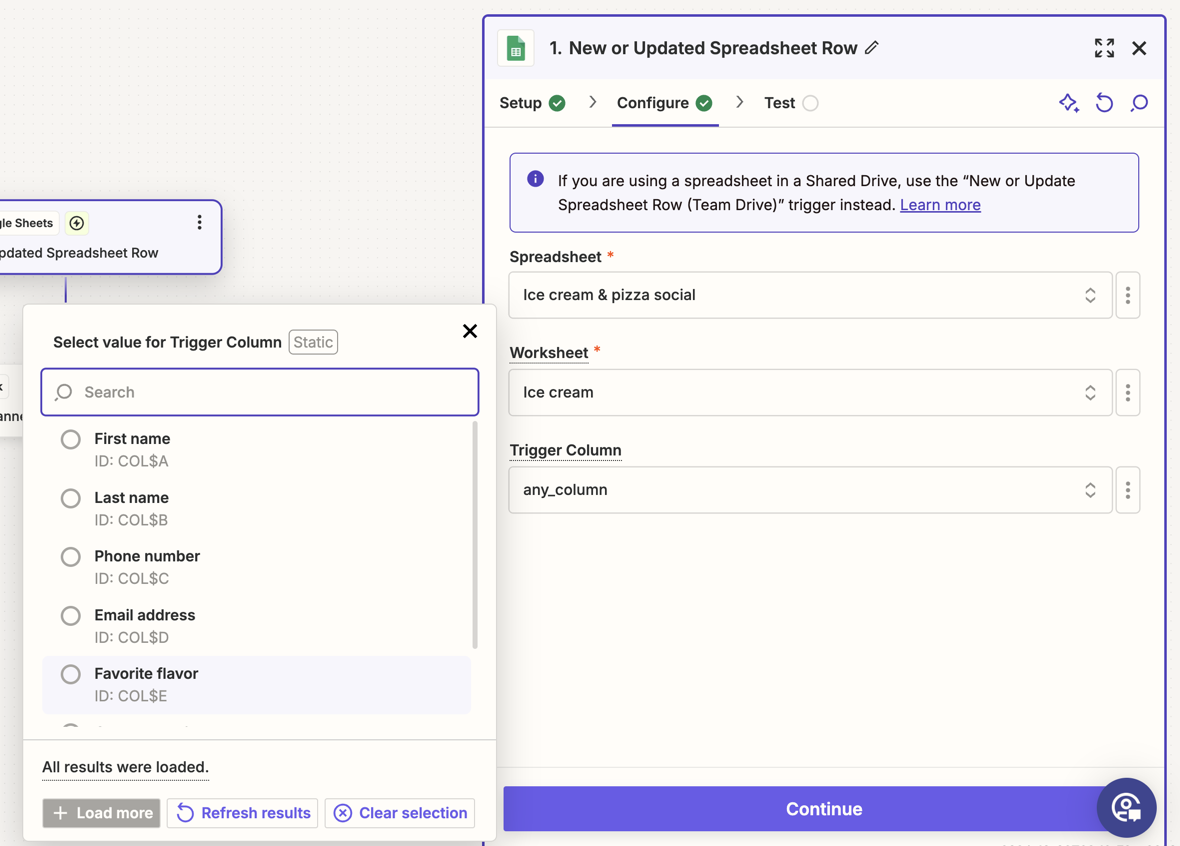The width and height of the screenshot is (1180, 846).
Task: Click the undo arrow icon in panel toolbar
Action: click(1104, 103)
